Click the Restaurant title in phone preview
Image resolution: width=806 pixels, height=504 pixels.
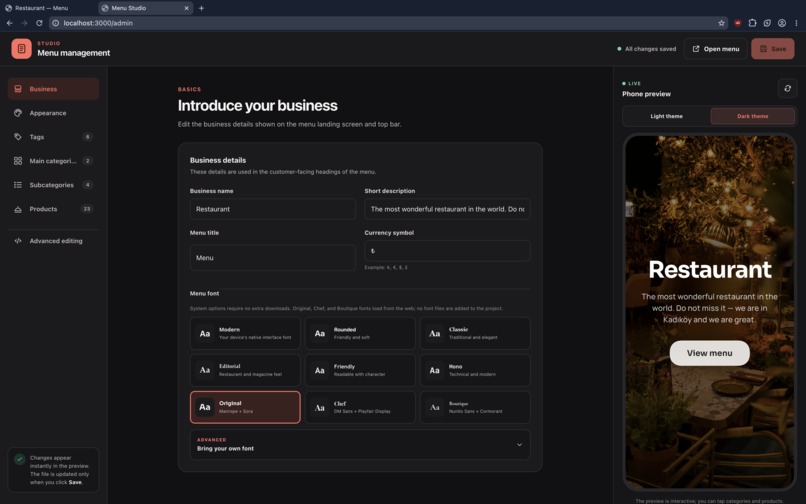[x=710, y=269]
